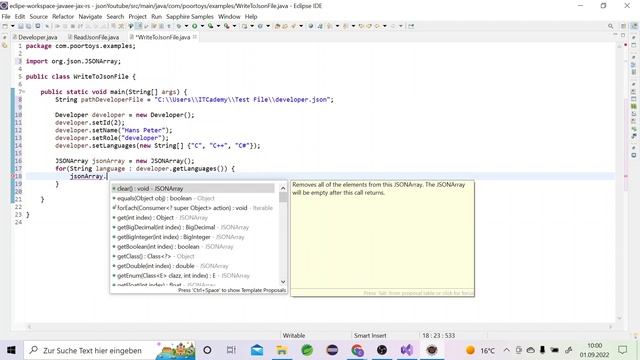This screenshot has width=640, height=360.
Task: Open the New file dropdown arrow
Action: (x=13, y=26)
